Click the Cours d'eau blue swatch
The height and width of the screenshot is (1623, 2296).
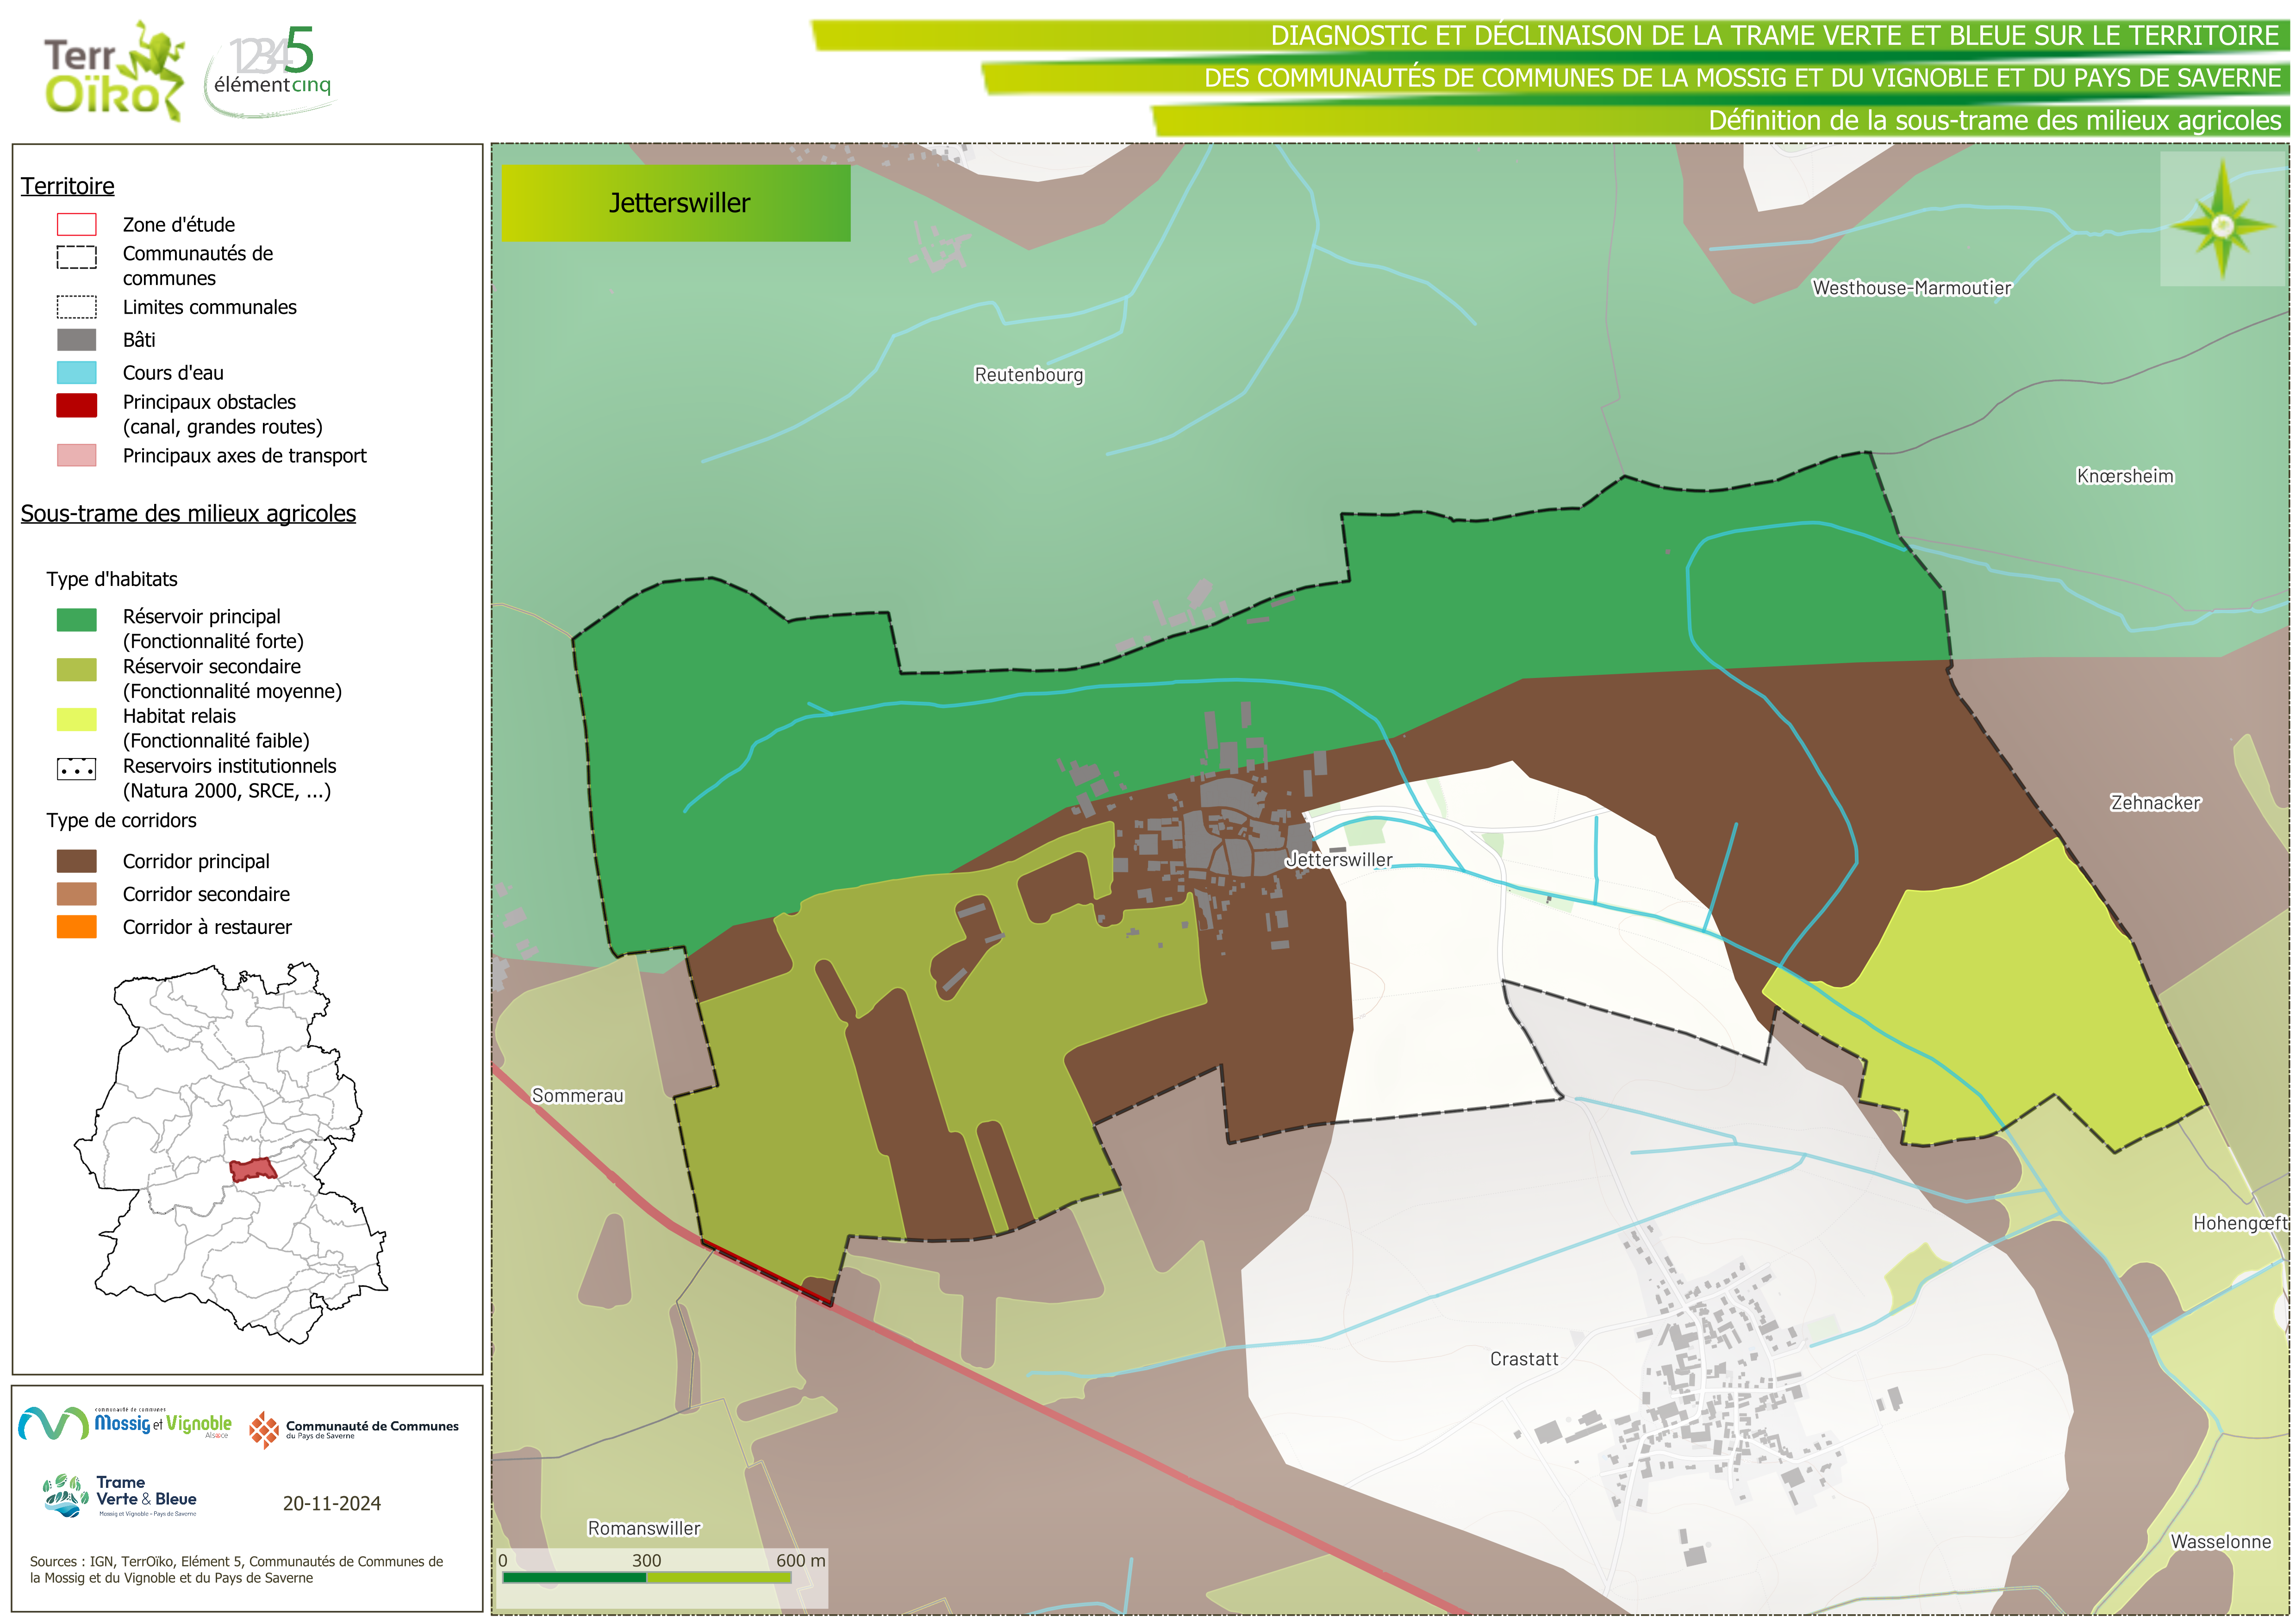click(76, 373)
